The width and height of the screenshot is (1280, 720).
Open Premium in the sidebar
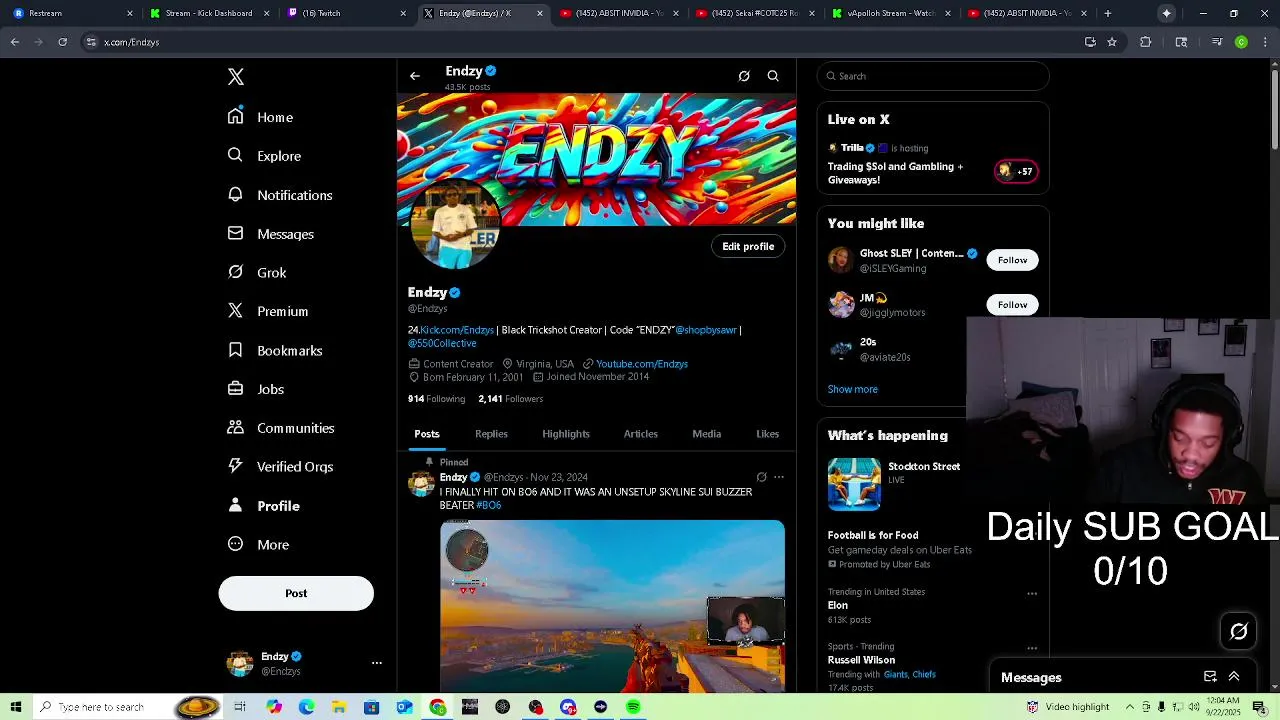click(268, 312)
